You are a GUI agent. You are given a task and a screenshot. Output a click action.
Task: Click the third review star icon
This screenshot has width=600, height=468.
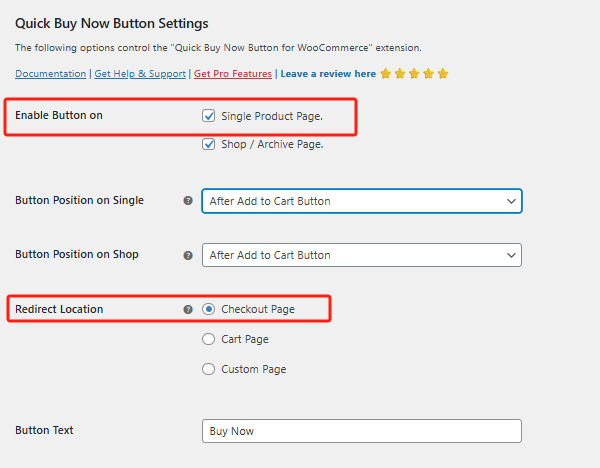pyautogui.click(x=414, y=74)
